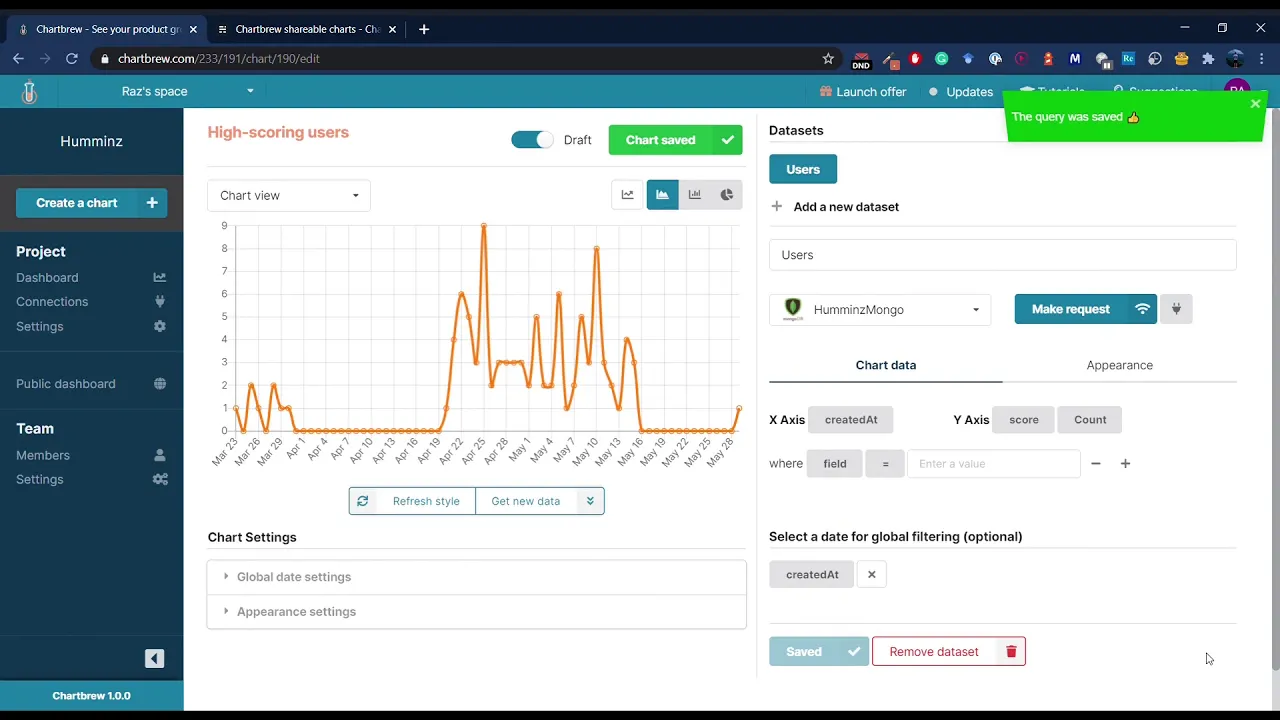Click the Remove dataset button

pyautogui.click(x=948, y=652)
